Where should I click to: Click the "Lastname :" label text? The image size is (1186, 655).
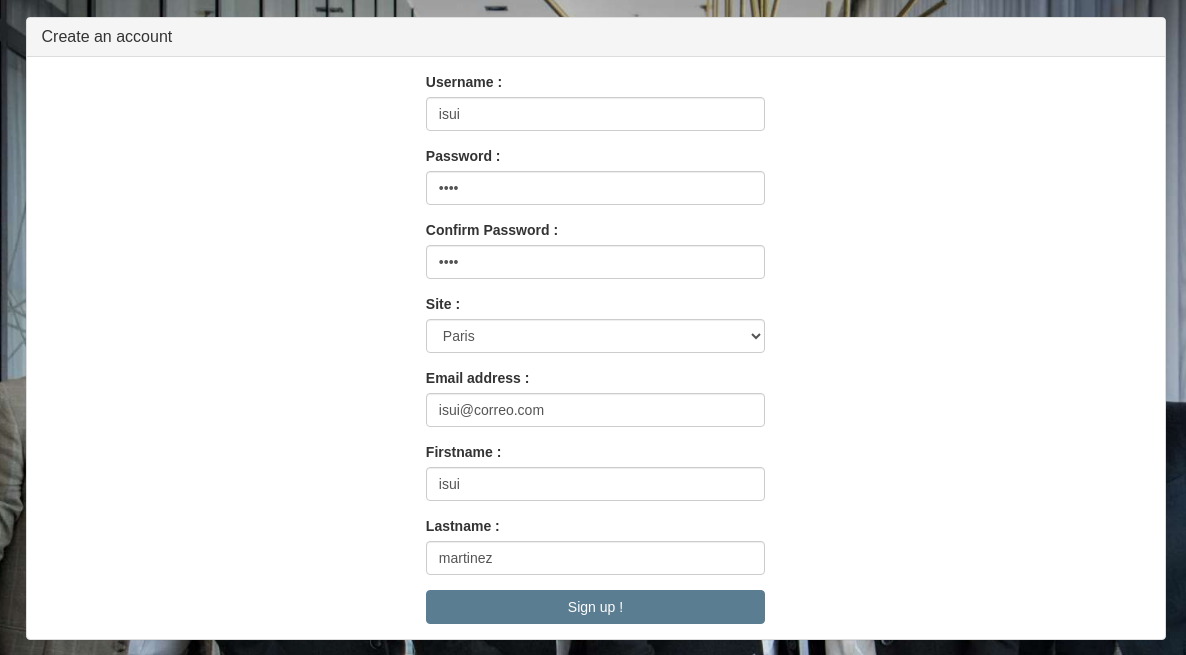click(x=462, y=526)
